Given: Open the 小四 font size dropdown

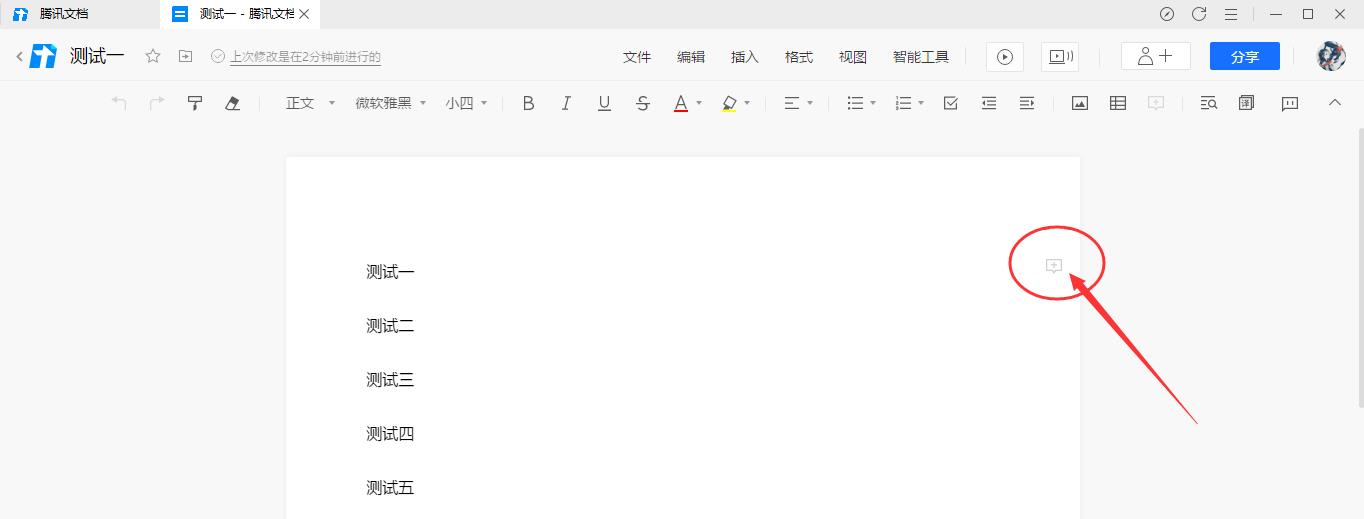Looking at the screenshot, I should click(x=467, y=103).
